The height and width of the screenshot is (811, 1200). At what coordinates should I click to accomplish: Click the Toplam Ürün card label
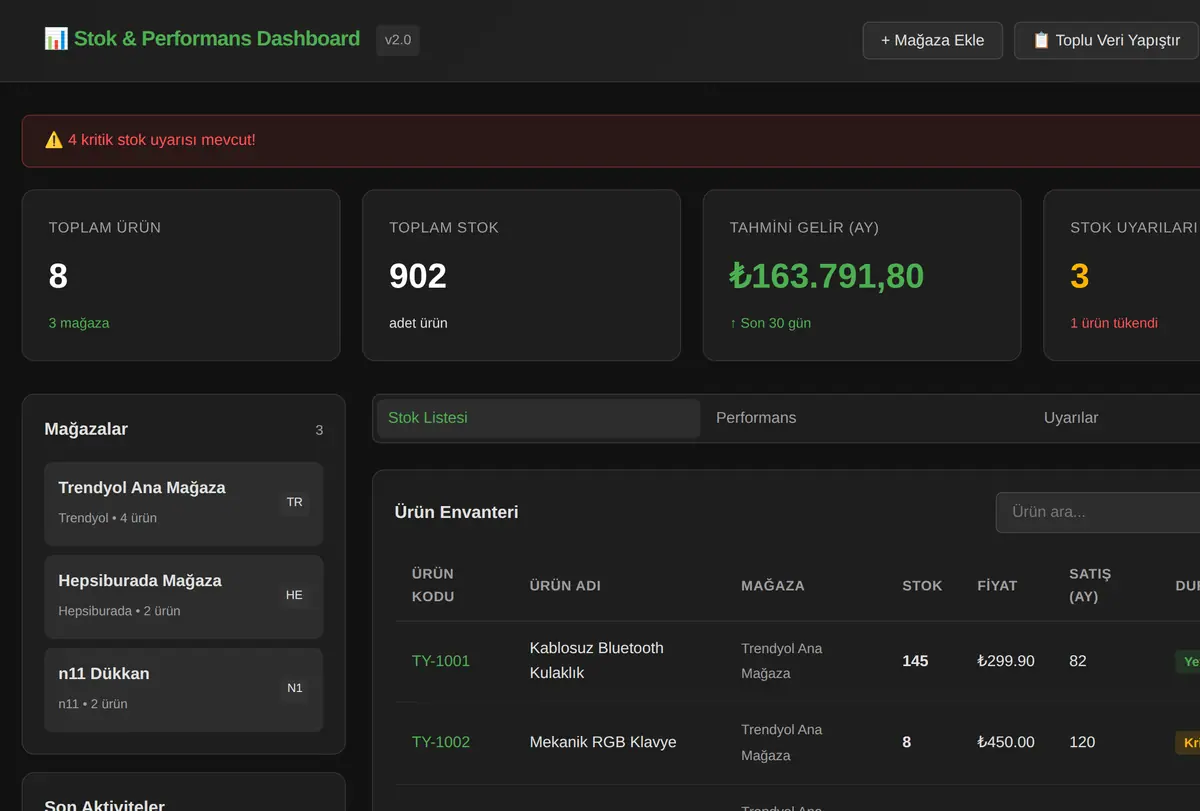[x=105, y=228]
